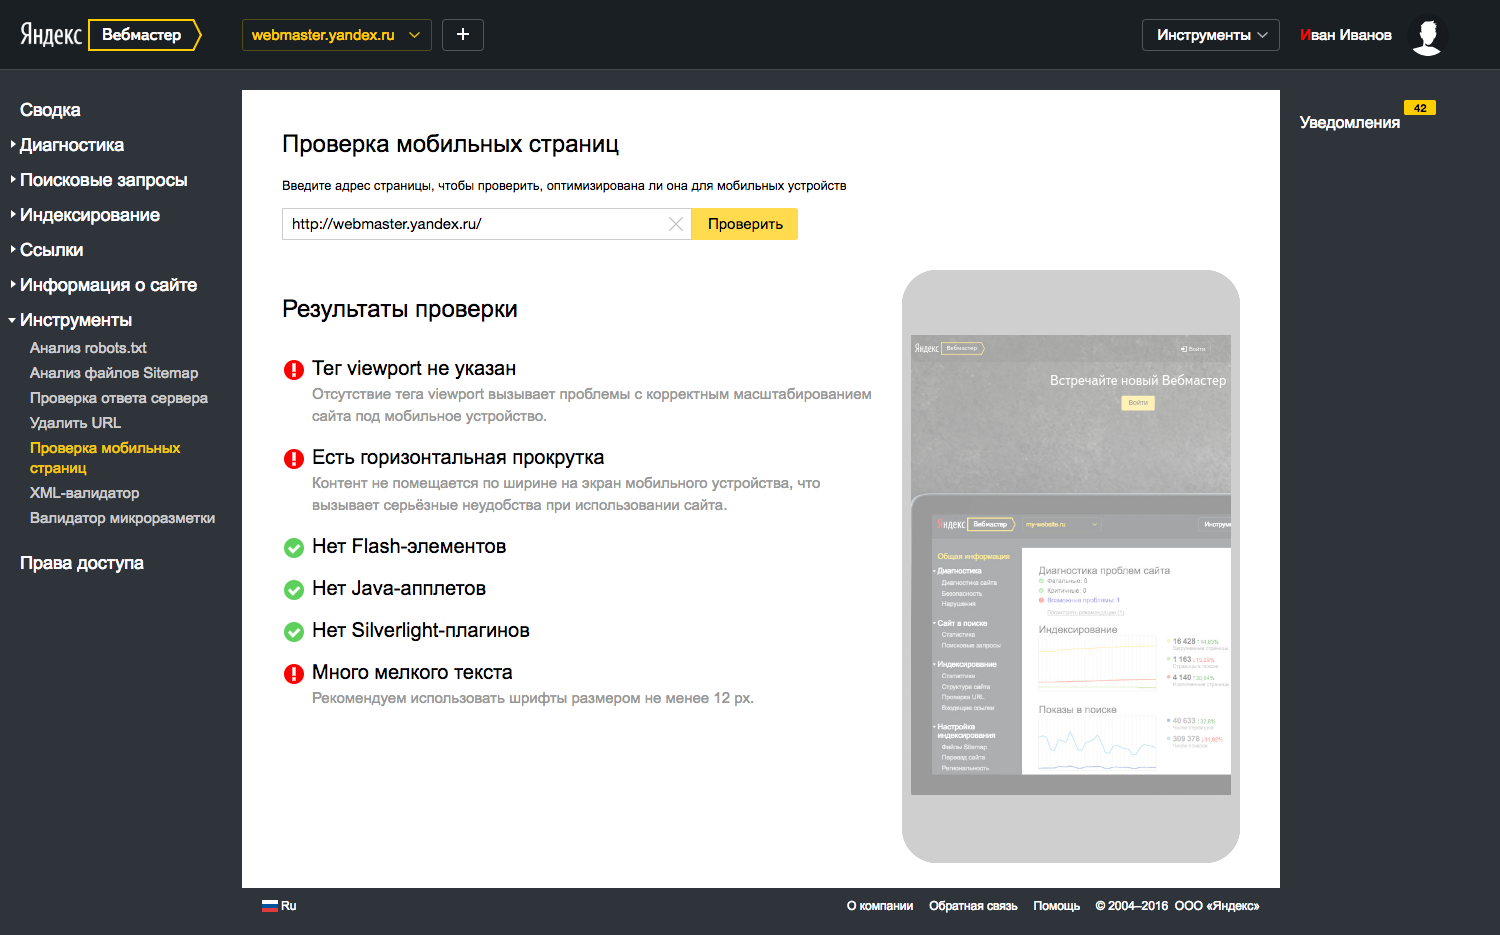Viewport: 1500px width, 935px height.
Task: Click the green check beside Нет Silverlight-плагинов
Action: [x=294, y=632]
